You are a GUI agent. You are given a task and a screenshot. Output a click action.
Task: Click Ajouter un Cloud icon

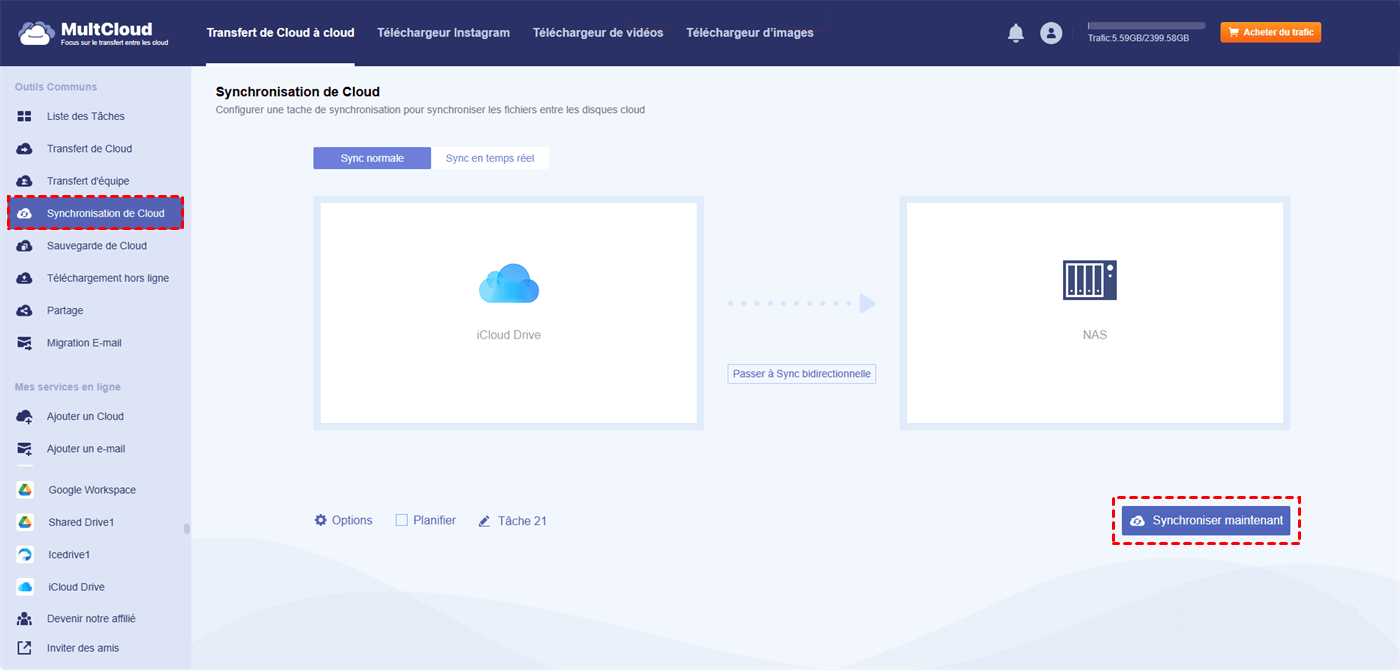click(x=25, y=416)
